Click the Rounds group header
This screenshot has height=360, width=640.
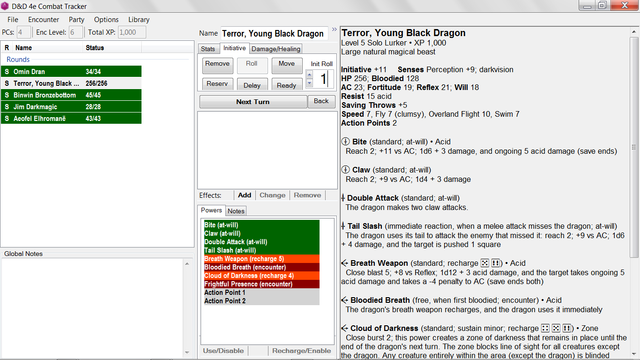coord(18,60)
